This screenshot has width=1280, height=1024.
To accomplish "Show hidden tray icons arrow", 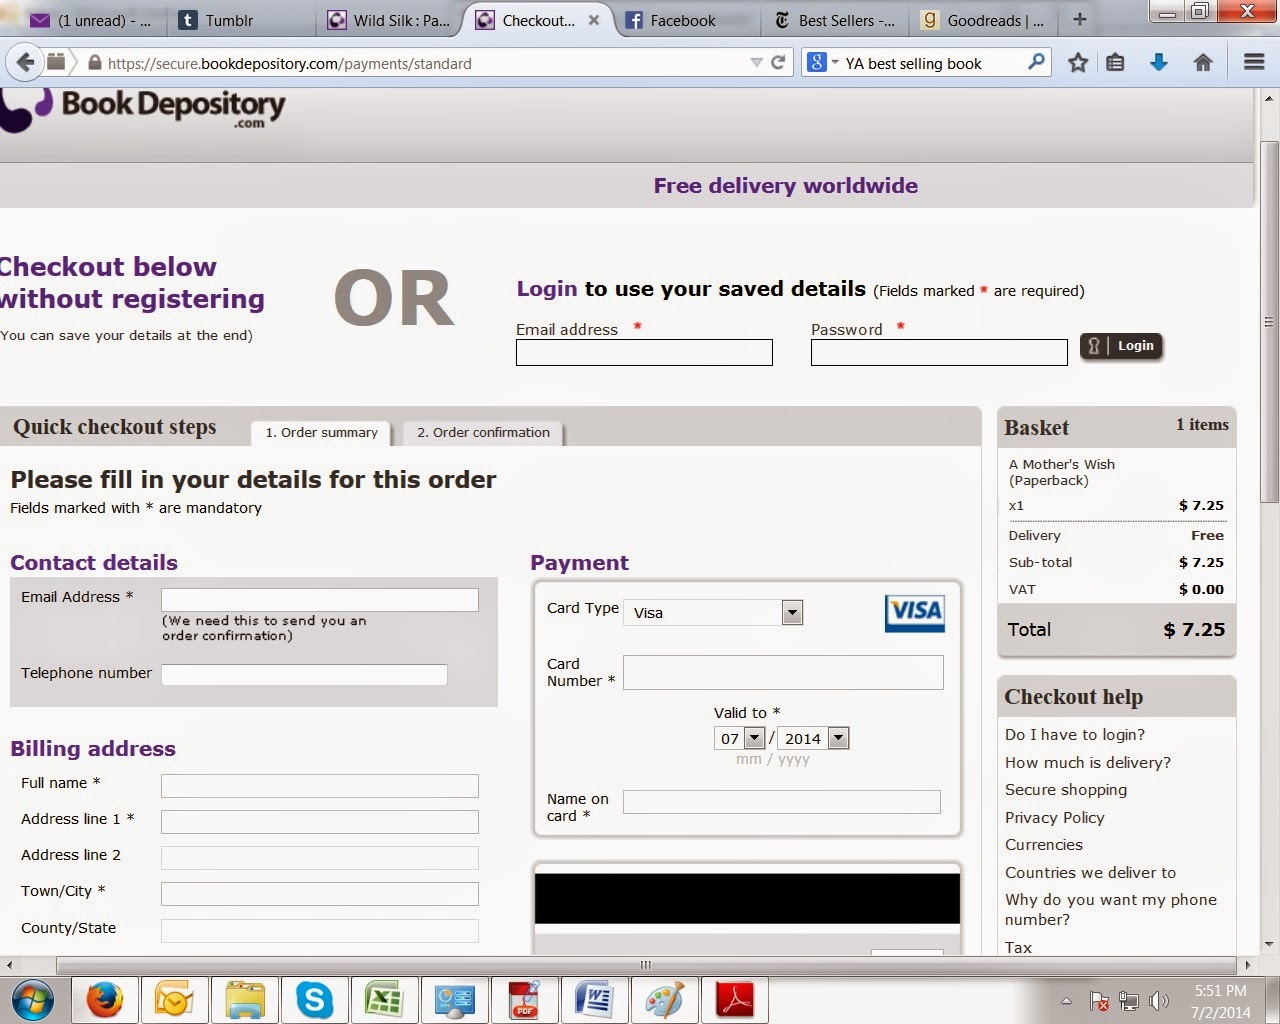I will coord(1066,1000).
